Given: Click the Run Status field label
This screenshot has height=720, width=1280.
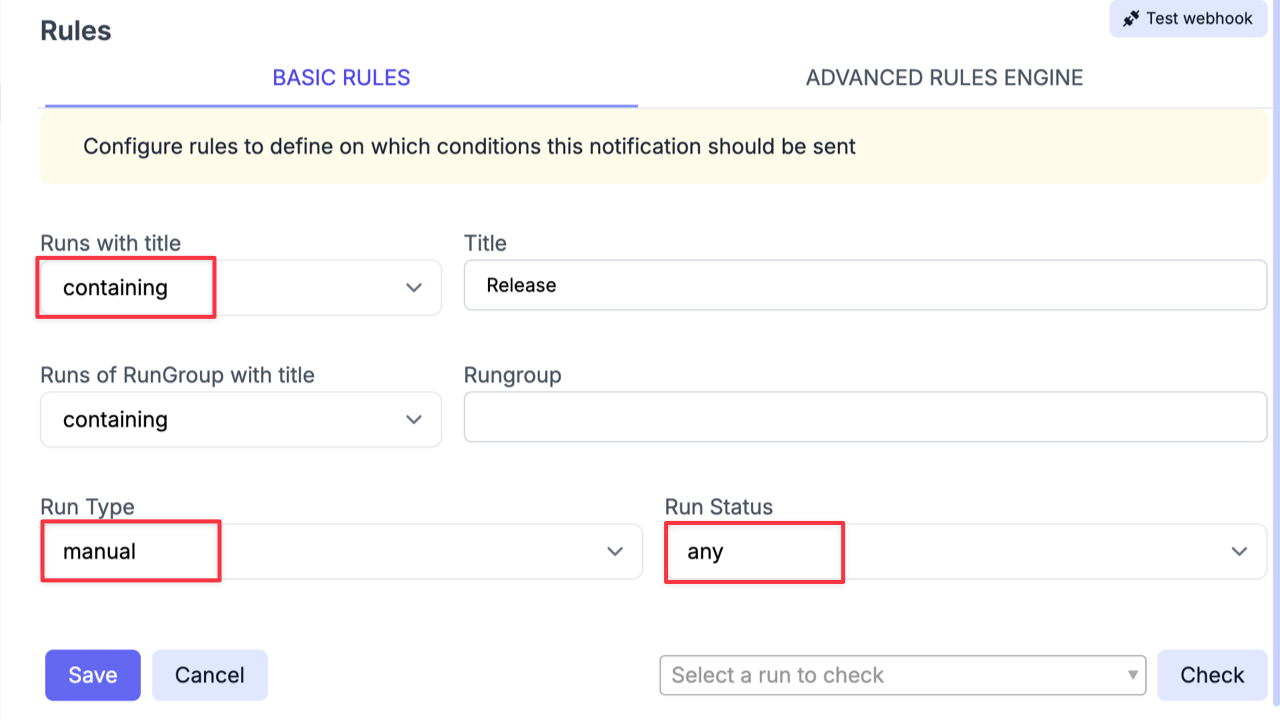Looking at the screenshot, I should pyautogui.click(x=718, y=507).
